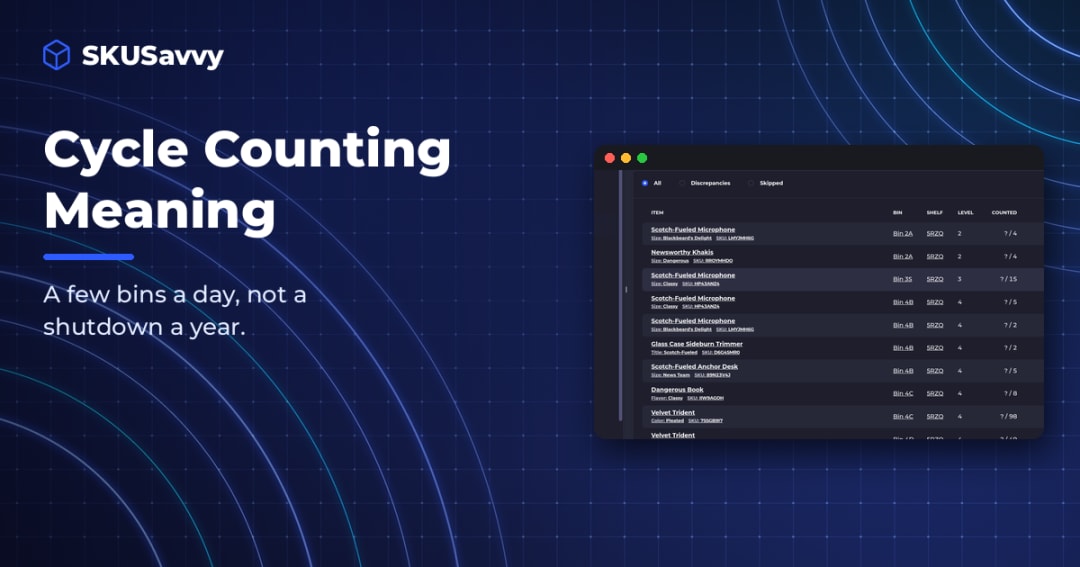Open the Newsworthy Khakis item link
Image resolution: width=1080 pixels, height=567 pixels.
[682, 252]
